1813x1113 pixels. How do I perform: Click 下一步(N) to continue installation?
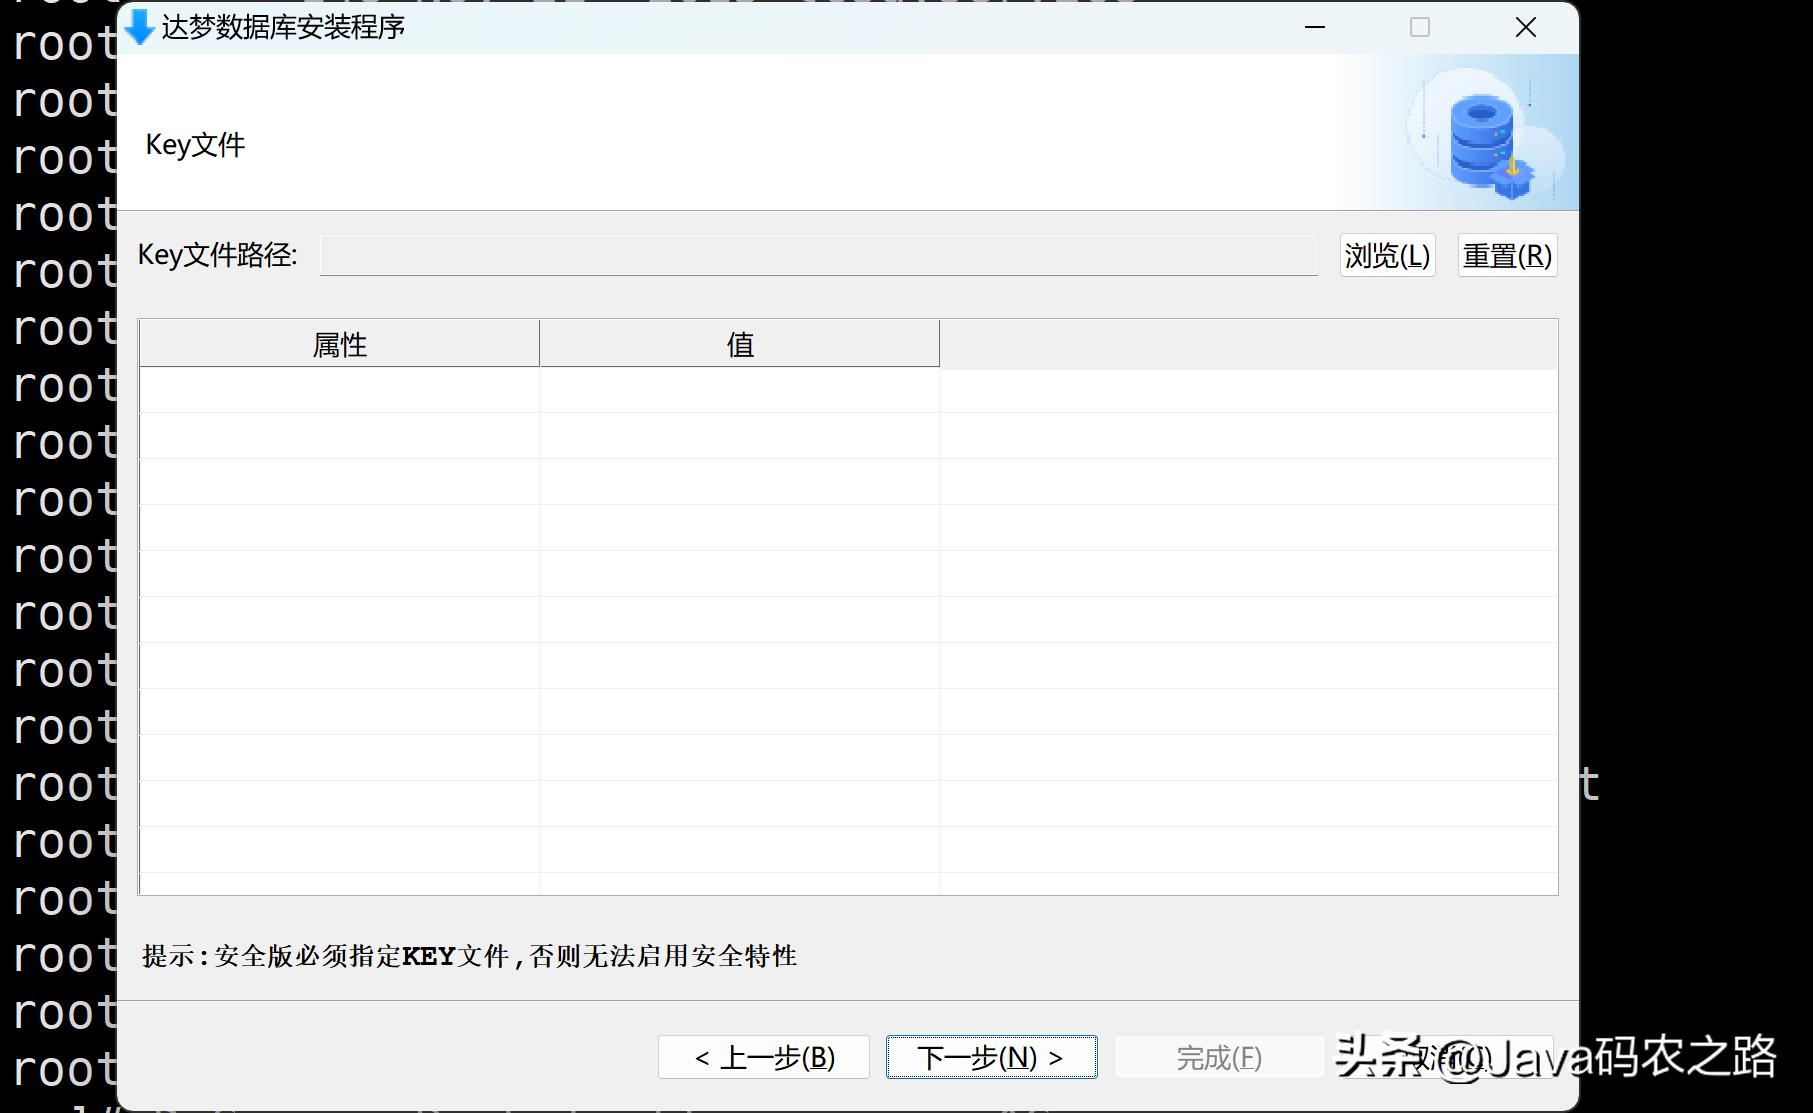pos(991,1057)
